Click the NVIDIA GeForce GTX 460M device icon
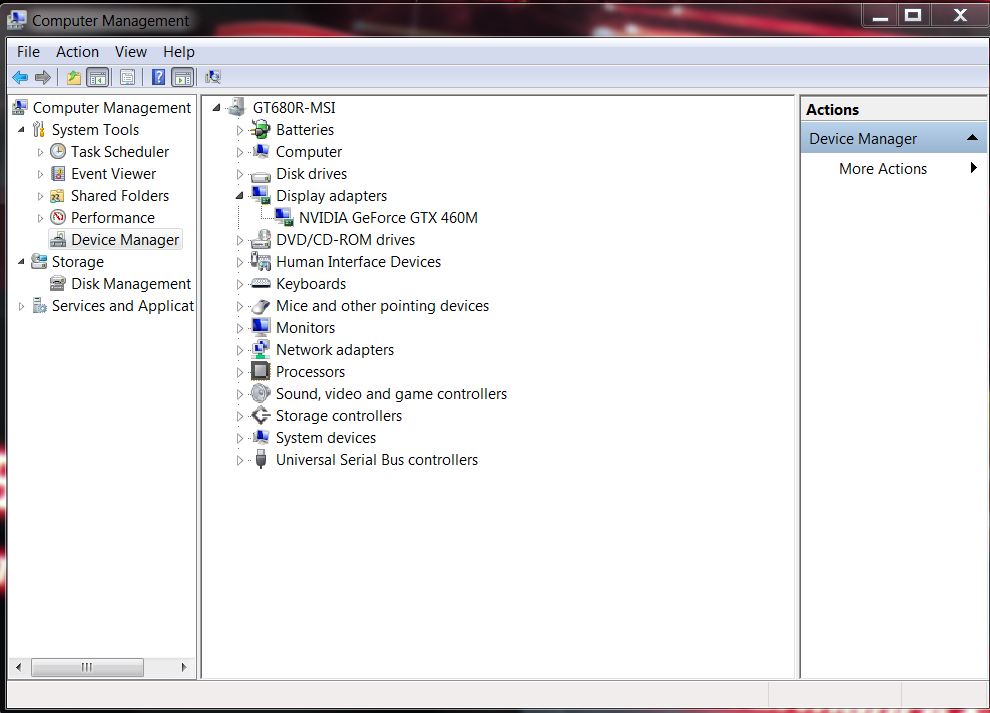This screenshot has width=990, height=713. click(x=284, y=217)
